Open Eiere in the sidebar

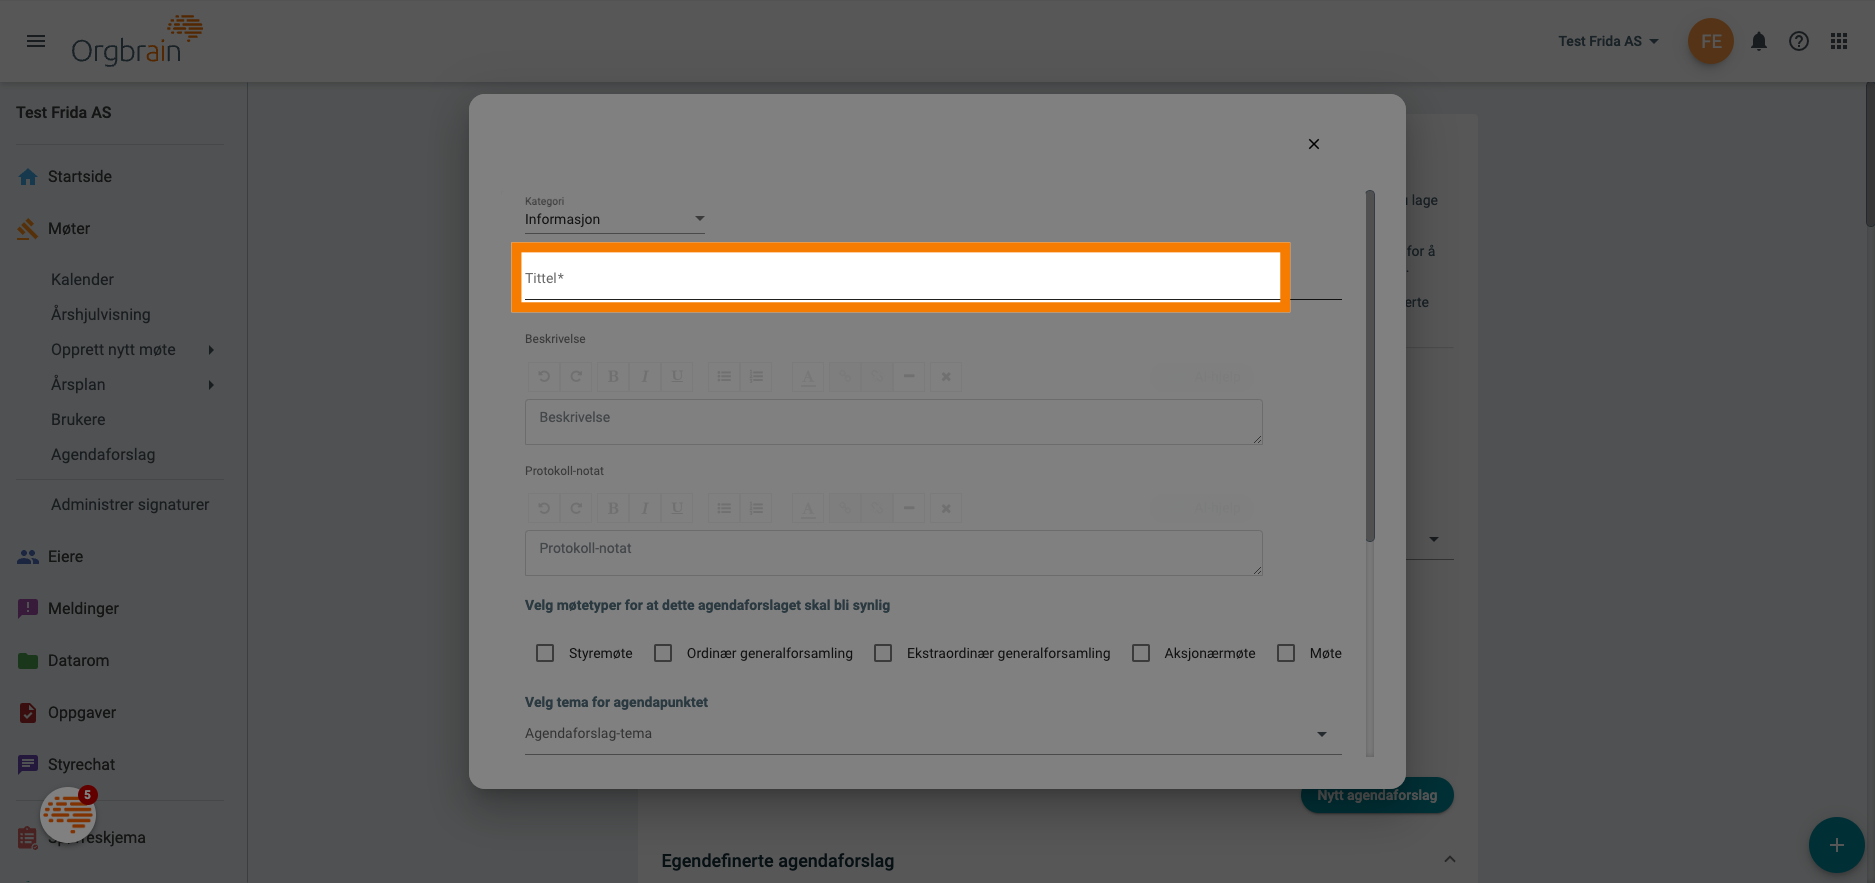click(65, 557)
